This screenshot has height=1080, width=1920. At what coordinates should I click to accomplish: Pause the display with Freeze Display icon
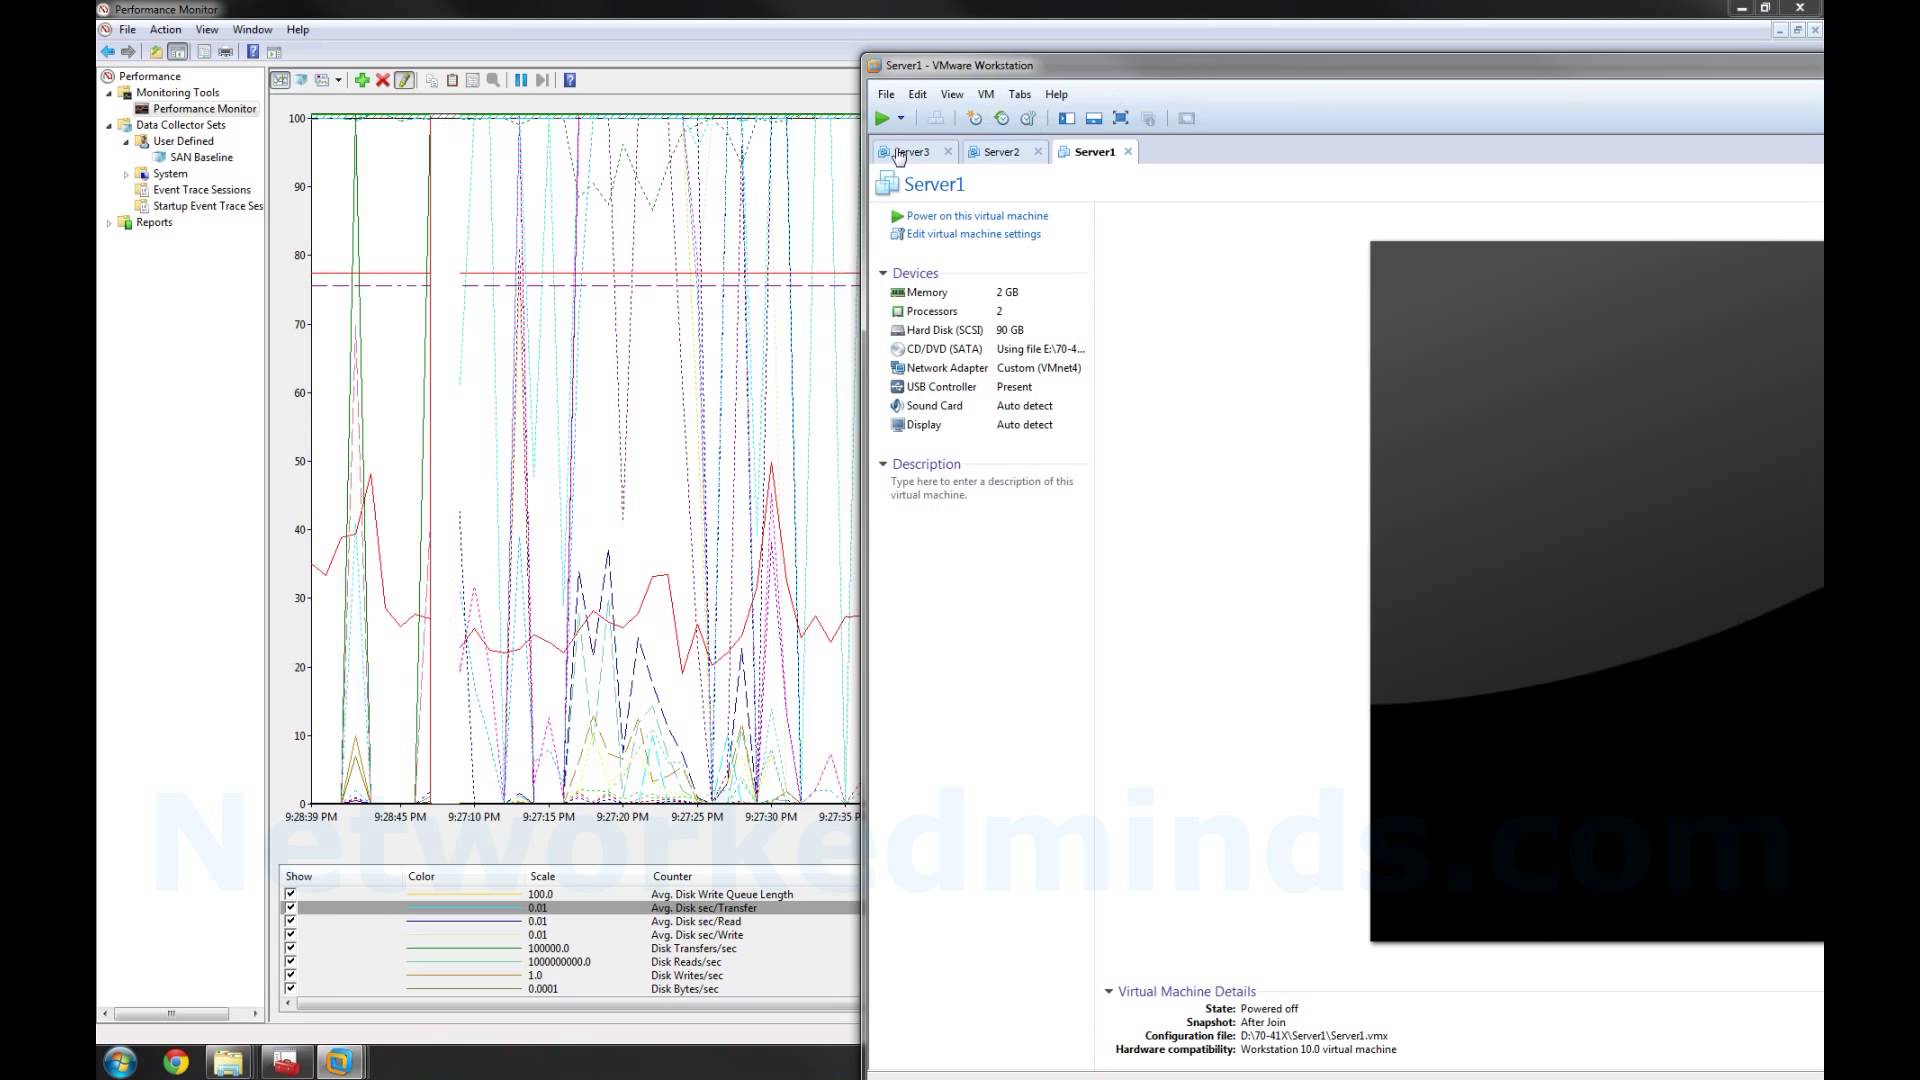point(521,80)
